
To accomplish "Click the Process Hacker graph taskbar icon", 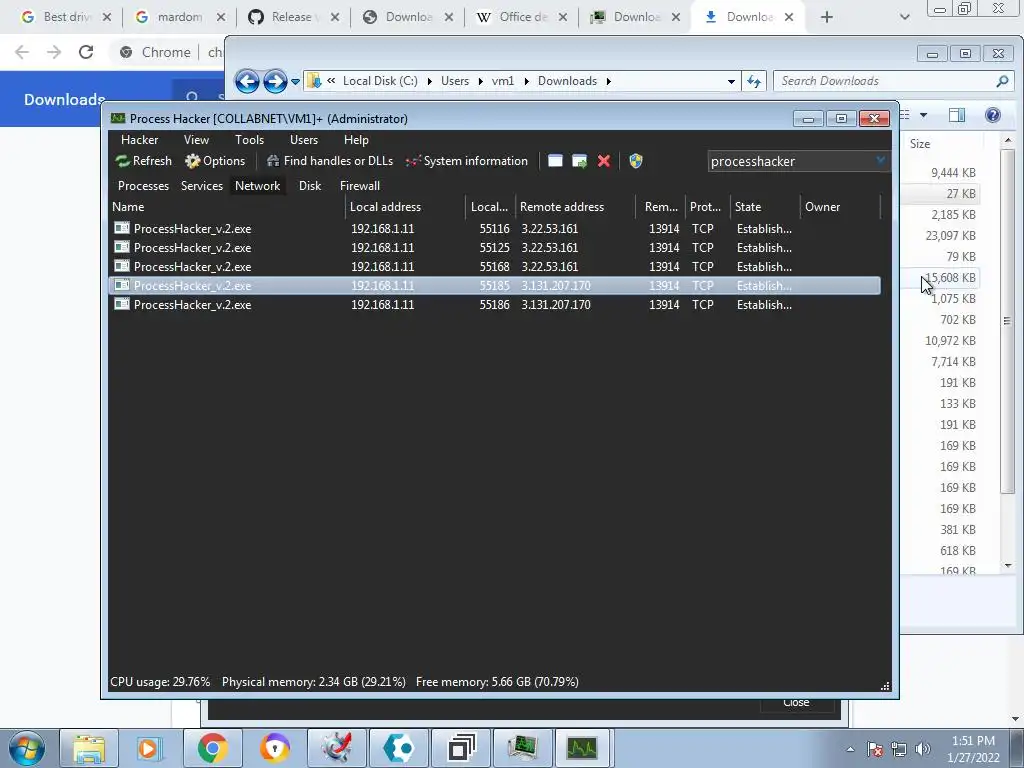I will (x=581, y=748).
